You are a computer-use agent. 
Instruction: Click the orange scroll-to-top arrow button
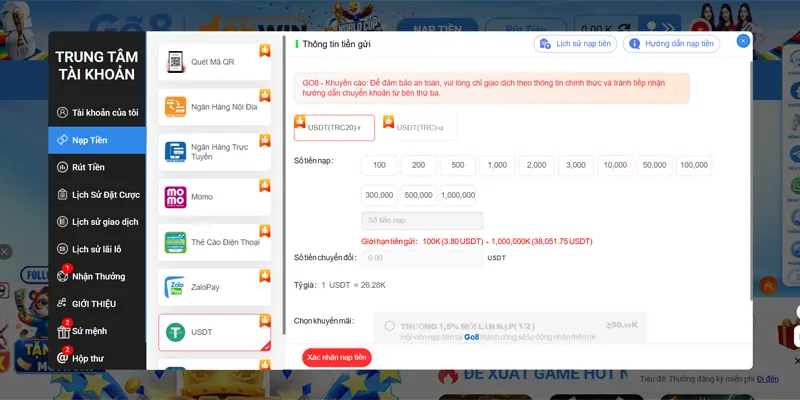[768, 285]
